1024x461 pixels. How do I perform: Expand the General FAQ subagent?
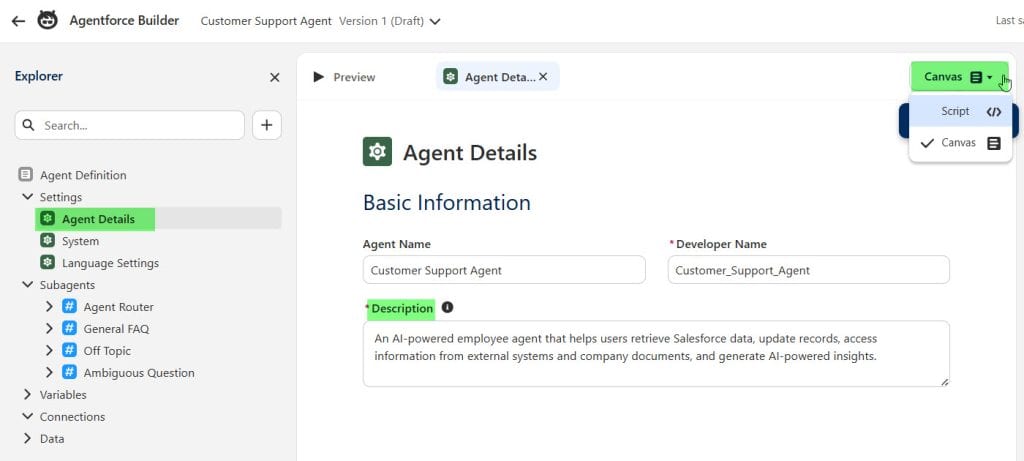point(49,328)
